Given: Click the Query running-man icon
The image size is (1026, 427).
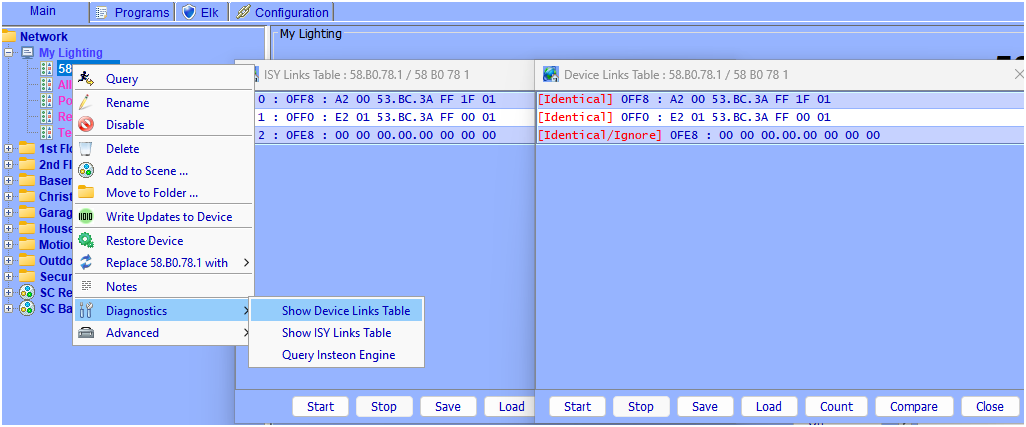Looking at the screenshot, I should tap(86, 79).
